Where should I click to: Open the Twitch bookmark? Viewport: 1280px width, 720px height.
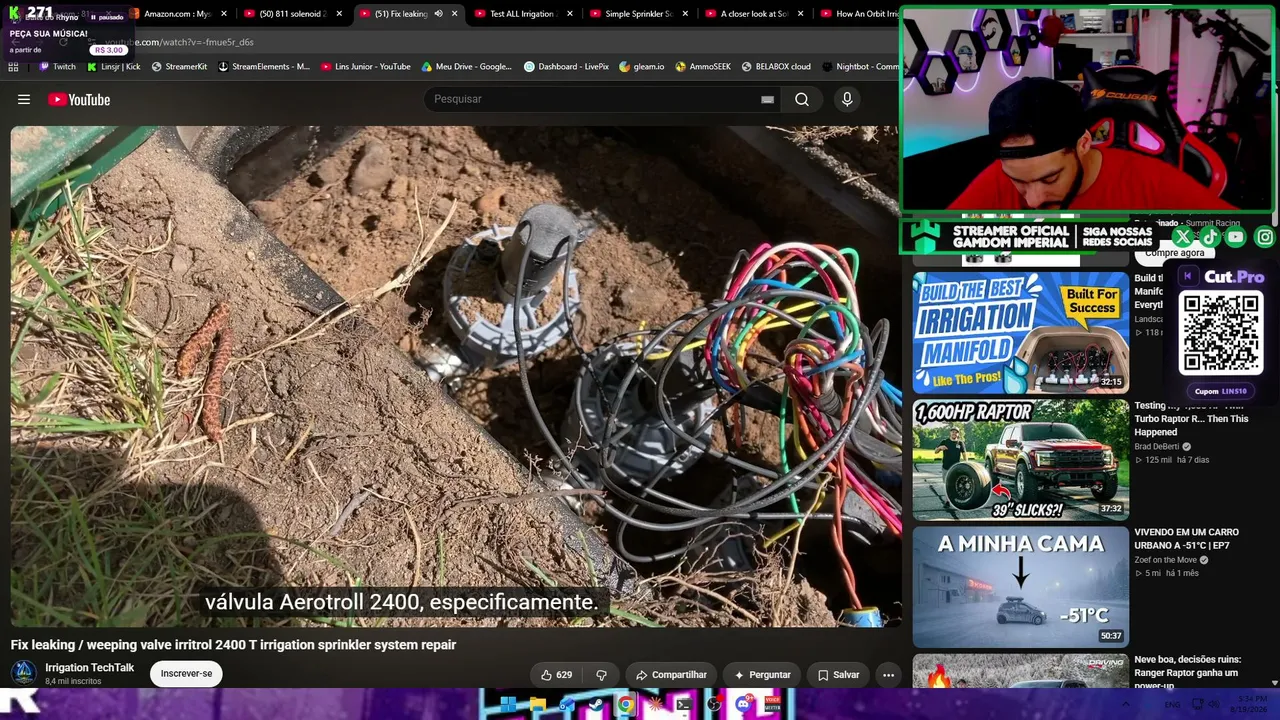point(57,67)
